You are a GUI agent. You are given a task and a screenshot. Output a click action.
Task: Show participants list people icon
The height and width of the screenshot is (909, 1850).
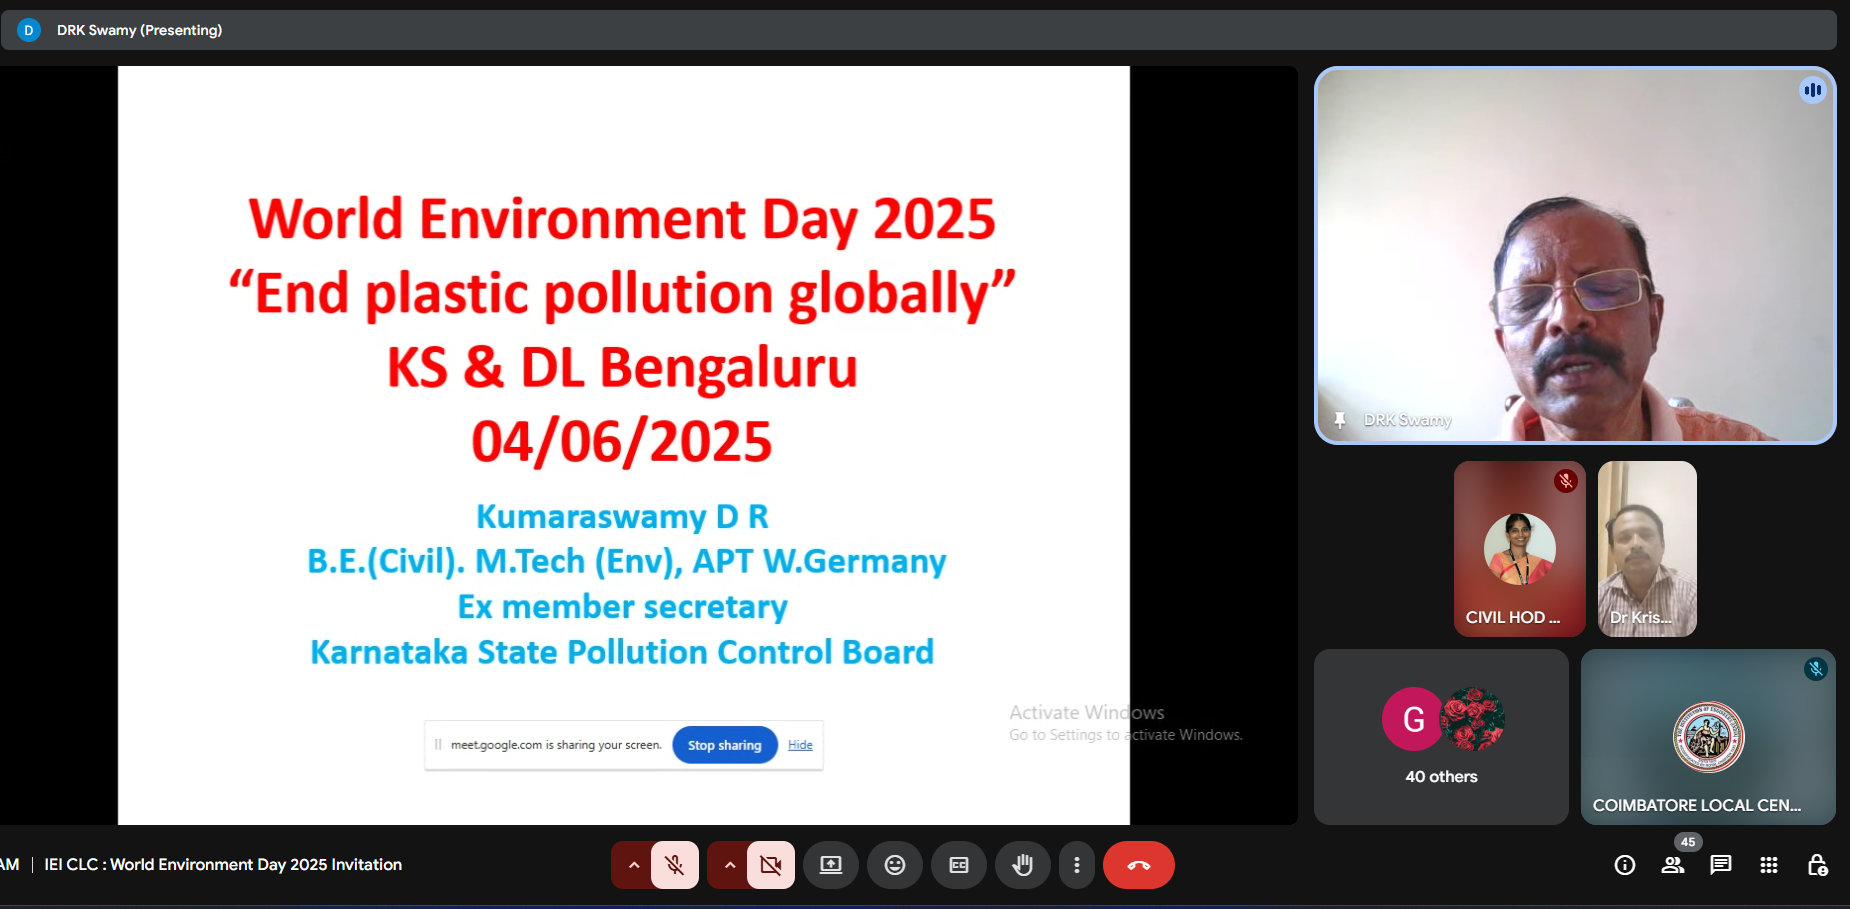click(1673, 865)
